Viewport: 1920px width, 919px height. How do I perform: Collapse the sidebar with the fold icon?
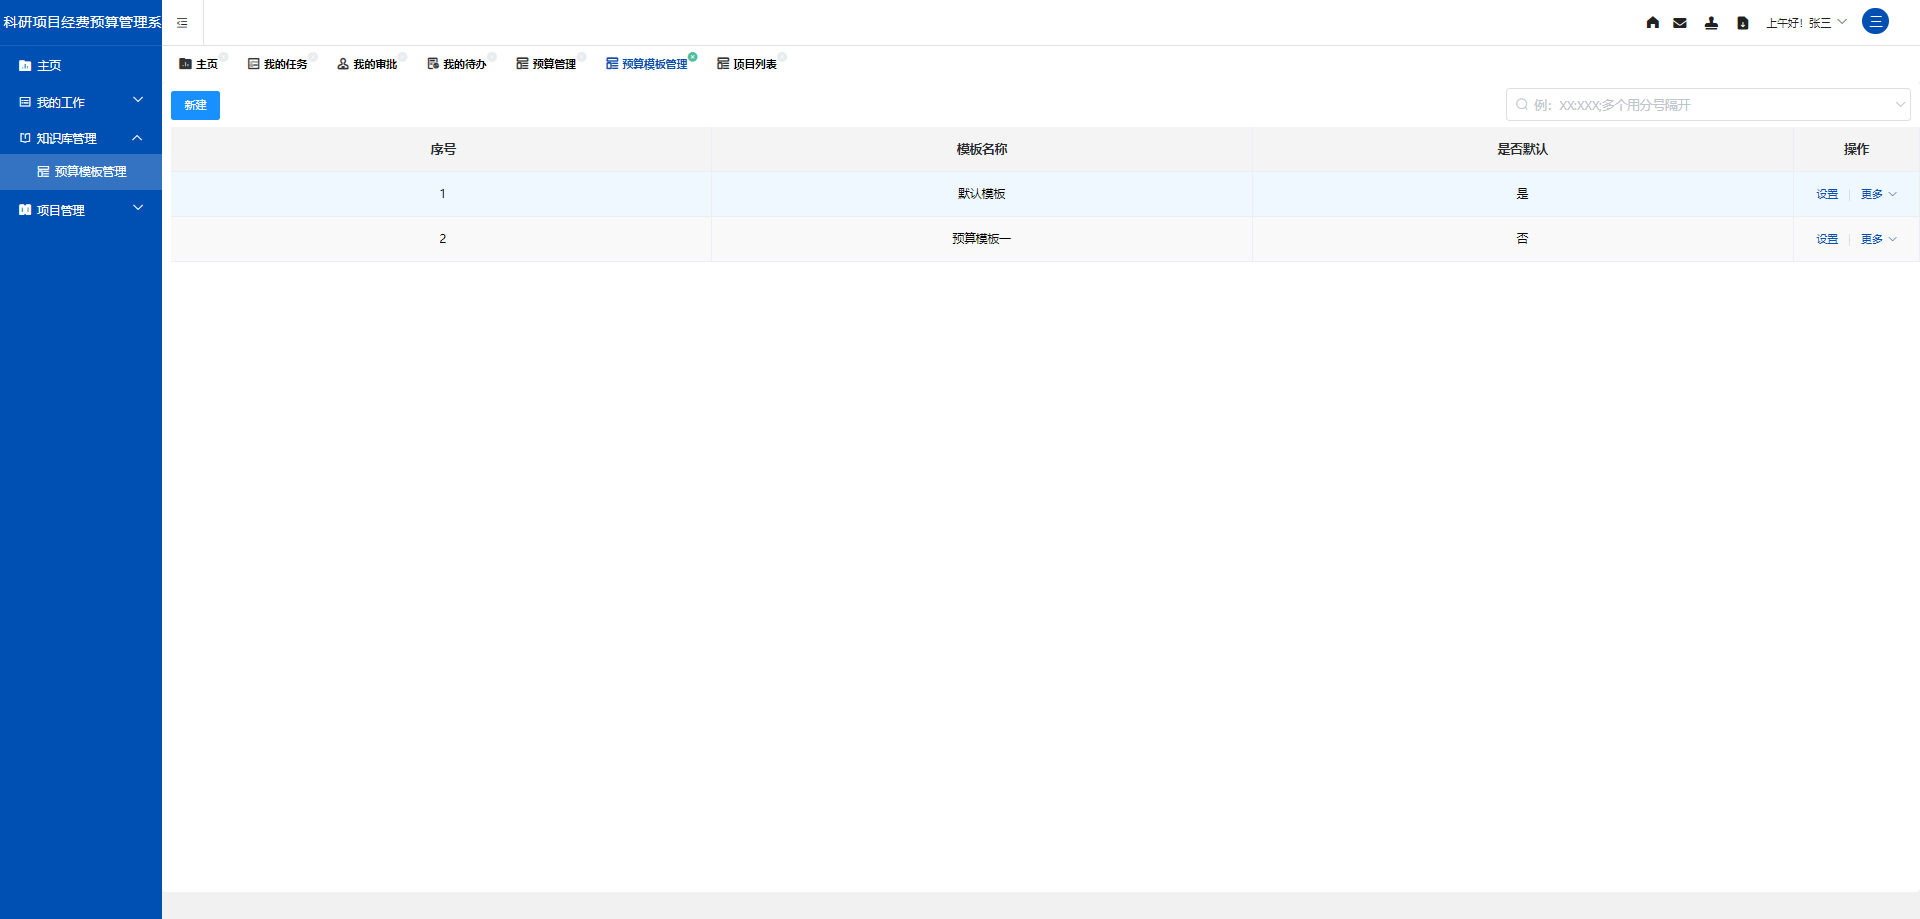click(182, 23)
